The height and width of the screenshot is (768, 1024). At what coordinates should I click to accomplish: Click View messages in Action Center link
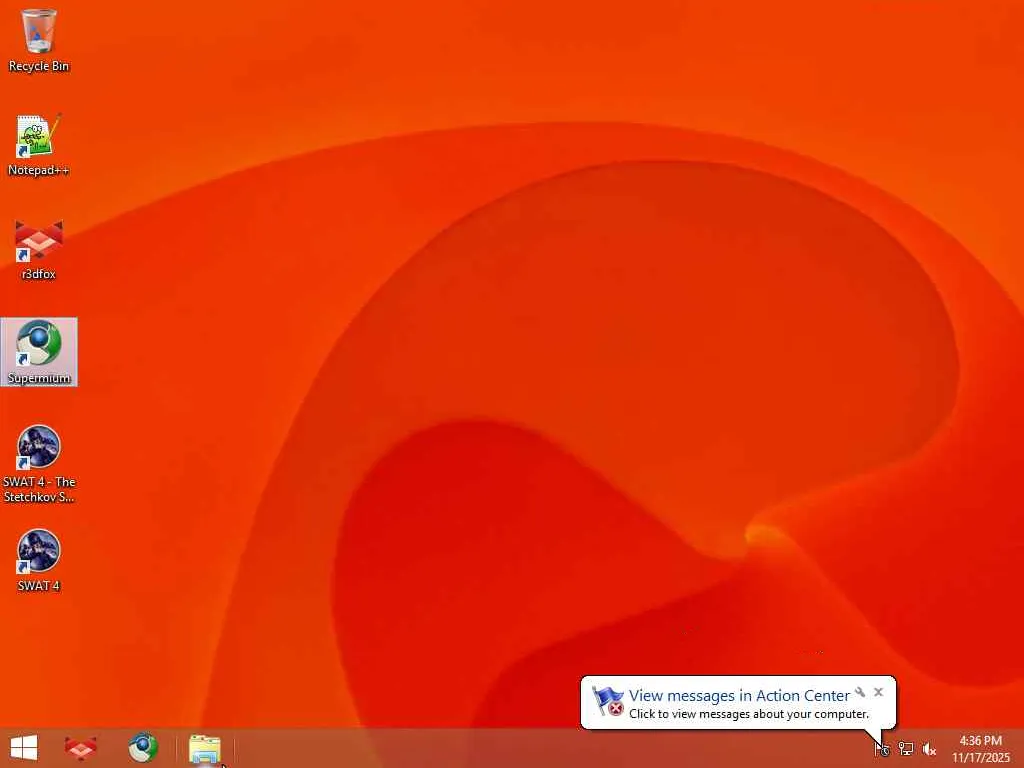[x=739, y=696]
